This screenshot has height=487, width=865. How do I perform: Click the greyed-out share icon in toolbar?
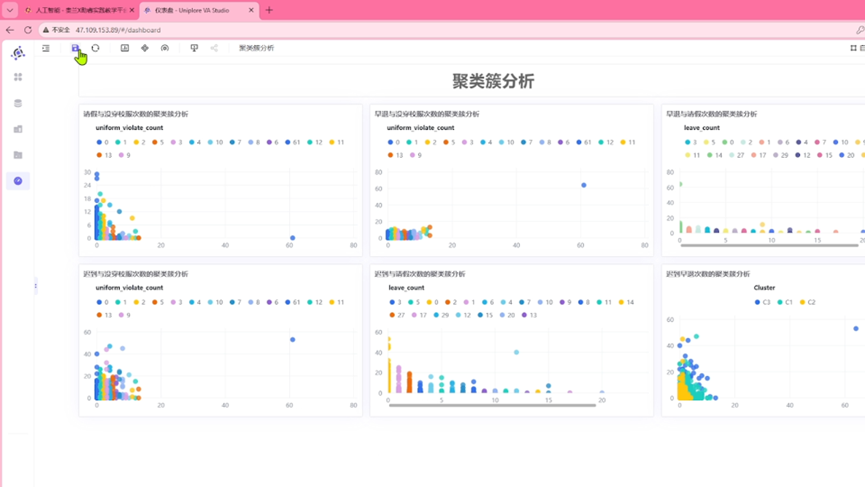(214, 48)
